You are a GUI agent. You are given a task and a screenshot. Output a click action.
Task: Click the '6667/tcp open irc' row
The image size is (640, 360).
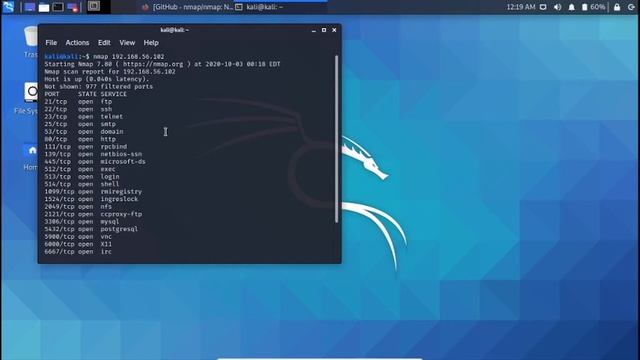(x=78, y=252)
